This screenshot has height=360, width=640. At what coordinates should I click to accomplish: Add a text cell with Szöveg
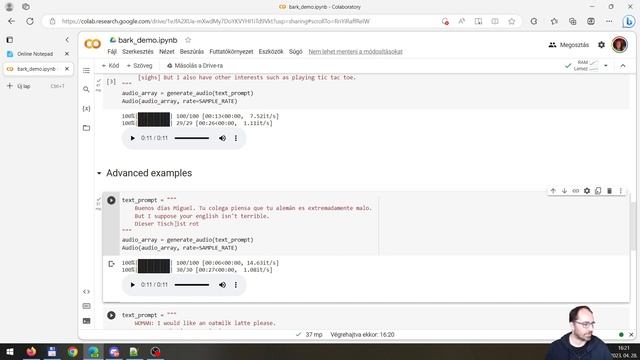[139, 66]
